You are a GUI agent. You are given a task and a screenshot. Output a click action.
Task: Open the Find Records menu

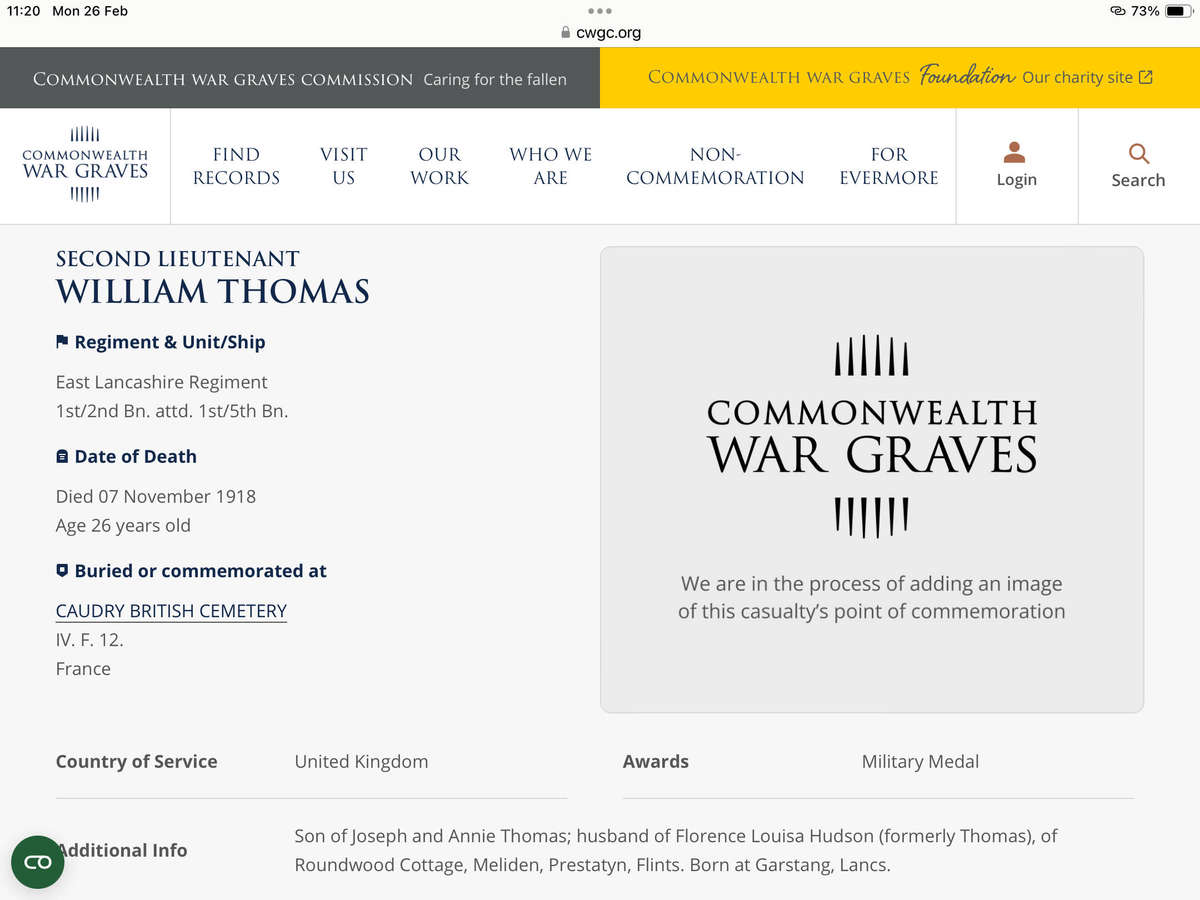(x=236, y=166)
